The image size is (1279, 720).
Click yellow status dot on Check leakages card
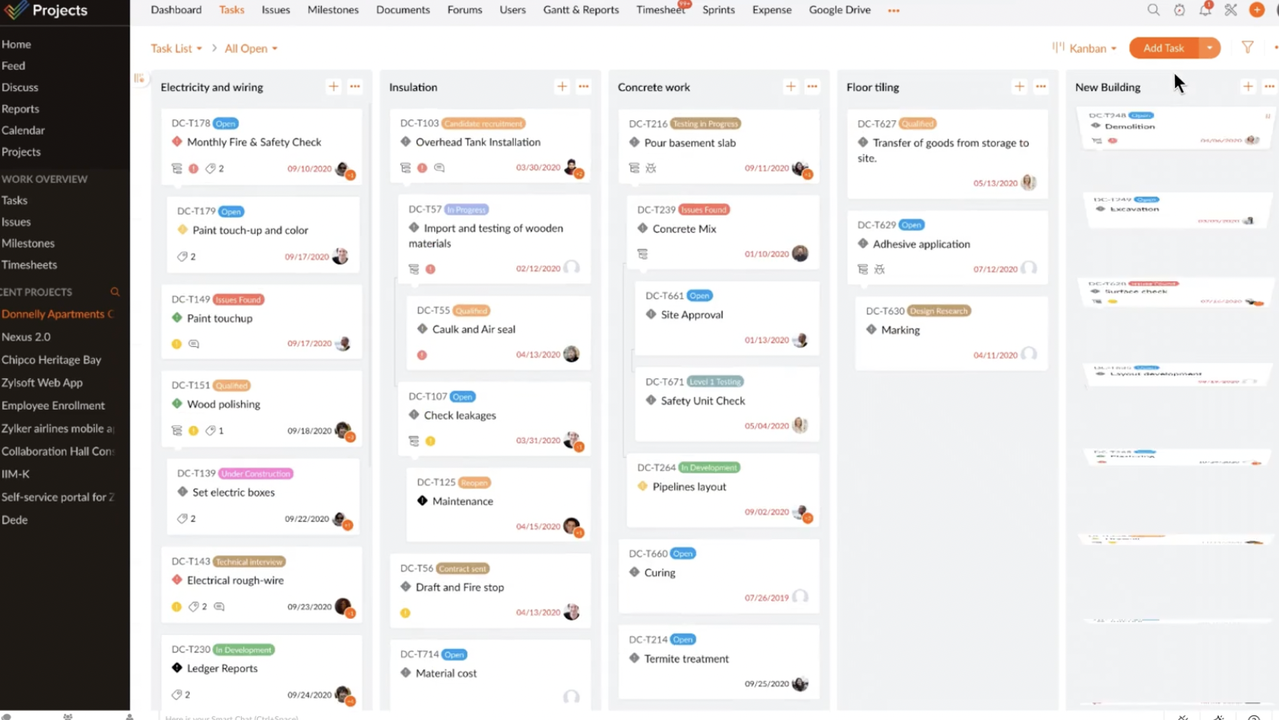point(431,441)
